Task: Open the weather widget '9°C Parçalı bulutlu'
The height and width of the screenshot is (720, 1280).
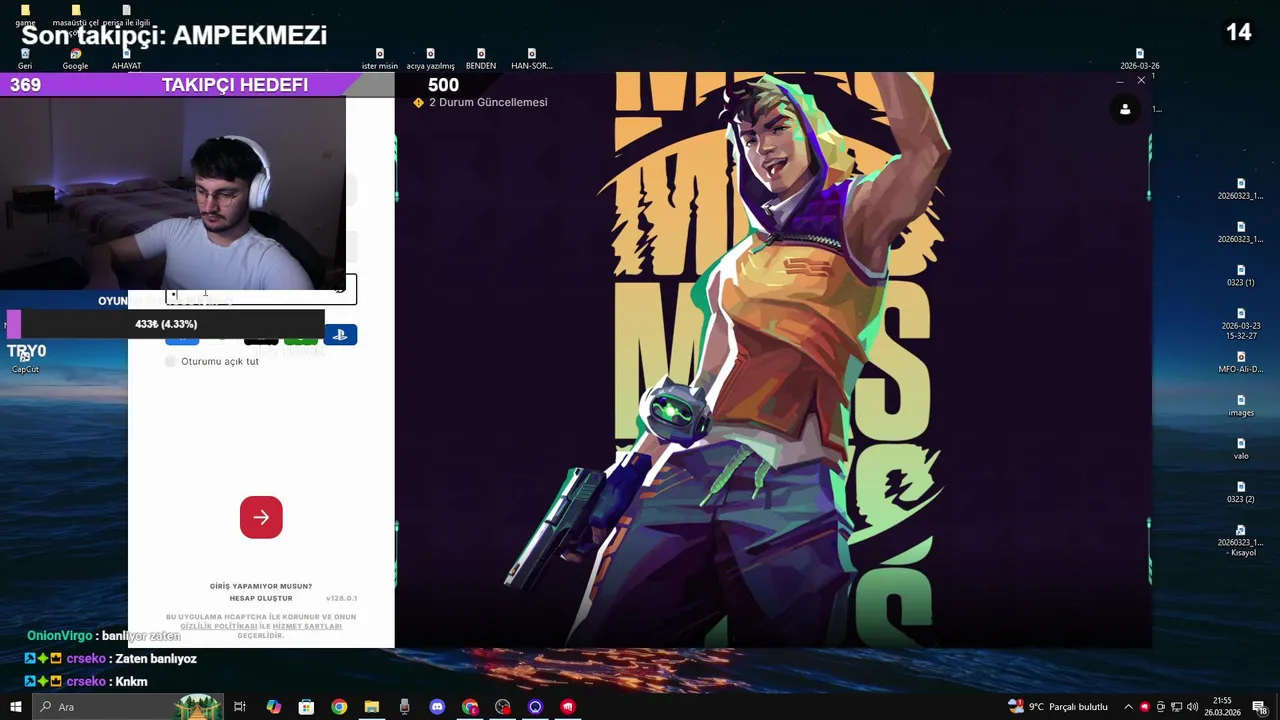Action: point(1058,707)
